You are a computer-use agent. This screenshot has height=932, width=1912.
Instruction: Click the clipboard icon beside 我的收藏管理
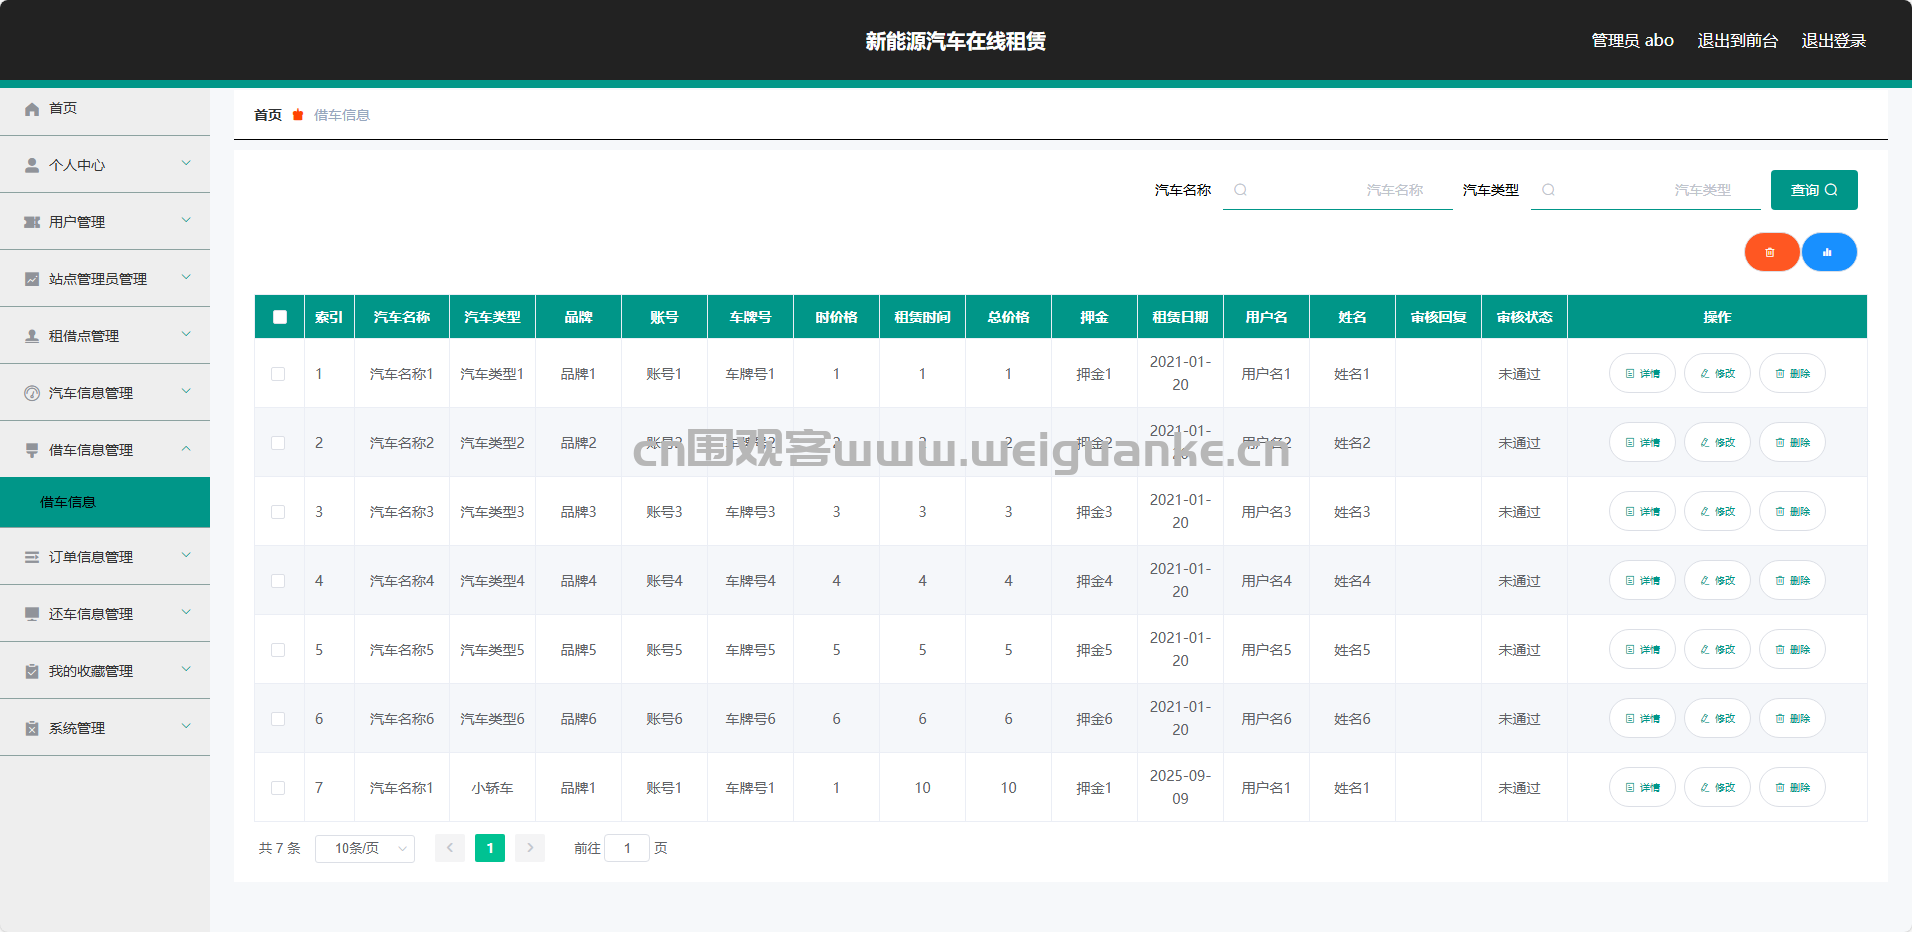click(x=32, y=671)
